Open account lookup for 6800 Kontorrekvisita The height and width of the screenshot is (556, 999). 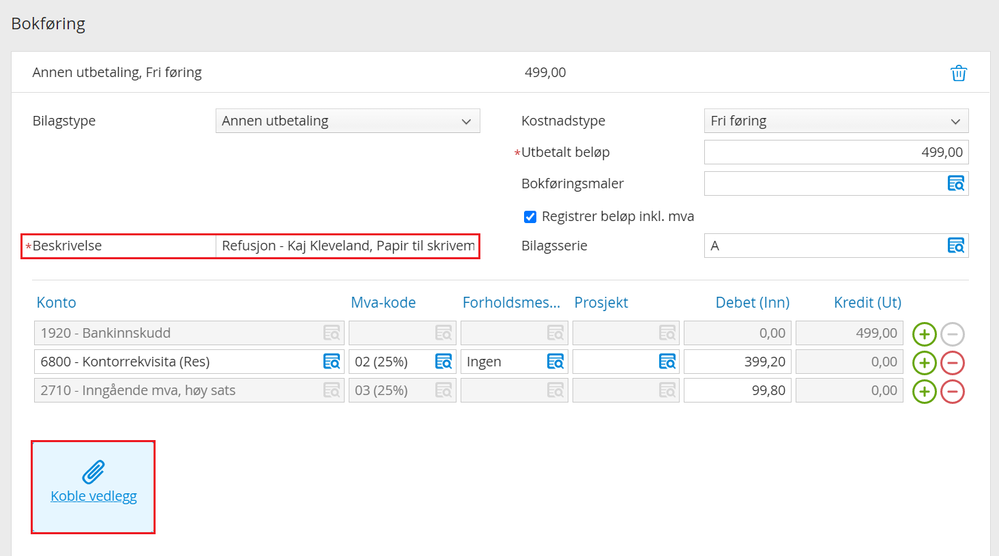331,362
